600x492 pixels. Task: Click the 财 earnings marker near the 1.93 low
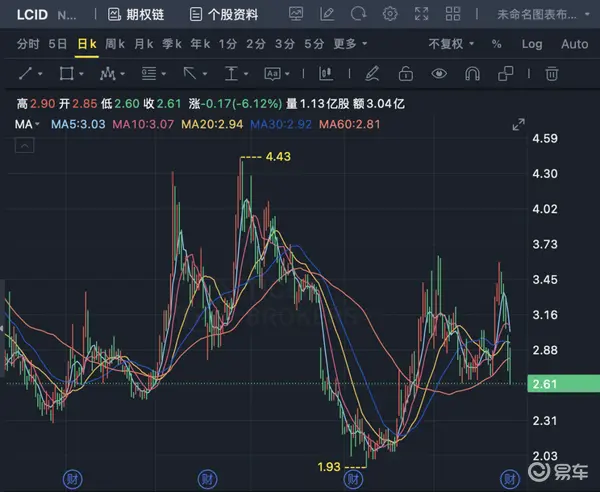point(353,479)
